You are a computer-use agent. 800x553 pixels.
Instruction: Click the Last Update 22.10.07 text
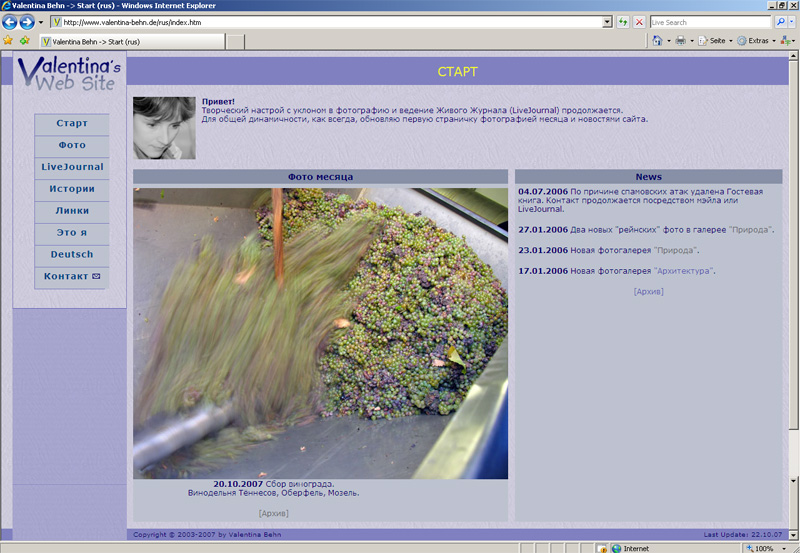(743, 535)
